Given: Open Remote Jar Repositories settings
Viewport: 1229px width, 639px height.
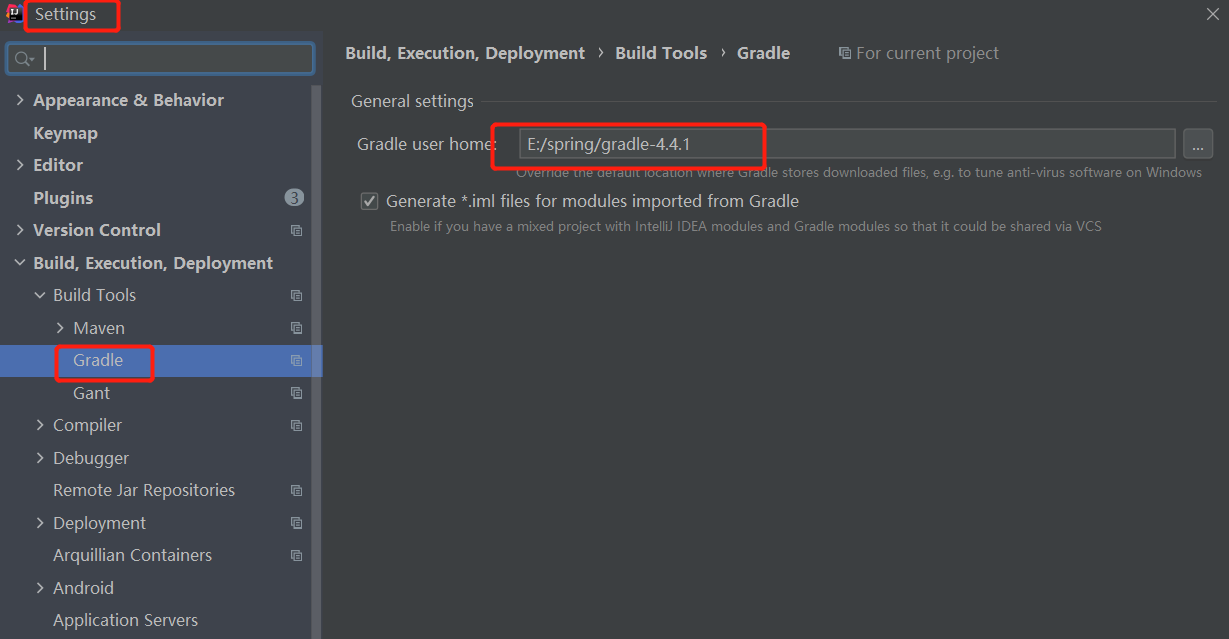Looking at the screenshot, I should [144, 490].
